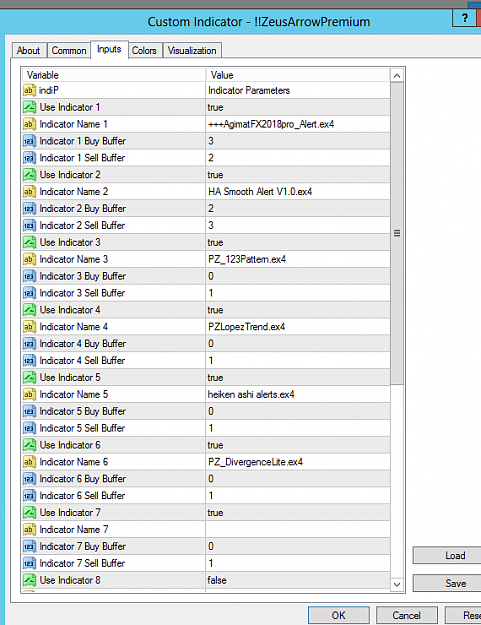This screenshot has height=625, width=481.
Task: Click integer icon for Indicator 3 Buy Buffer
Action: (x=29, y=276)
